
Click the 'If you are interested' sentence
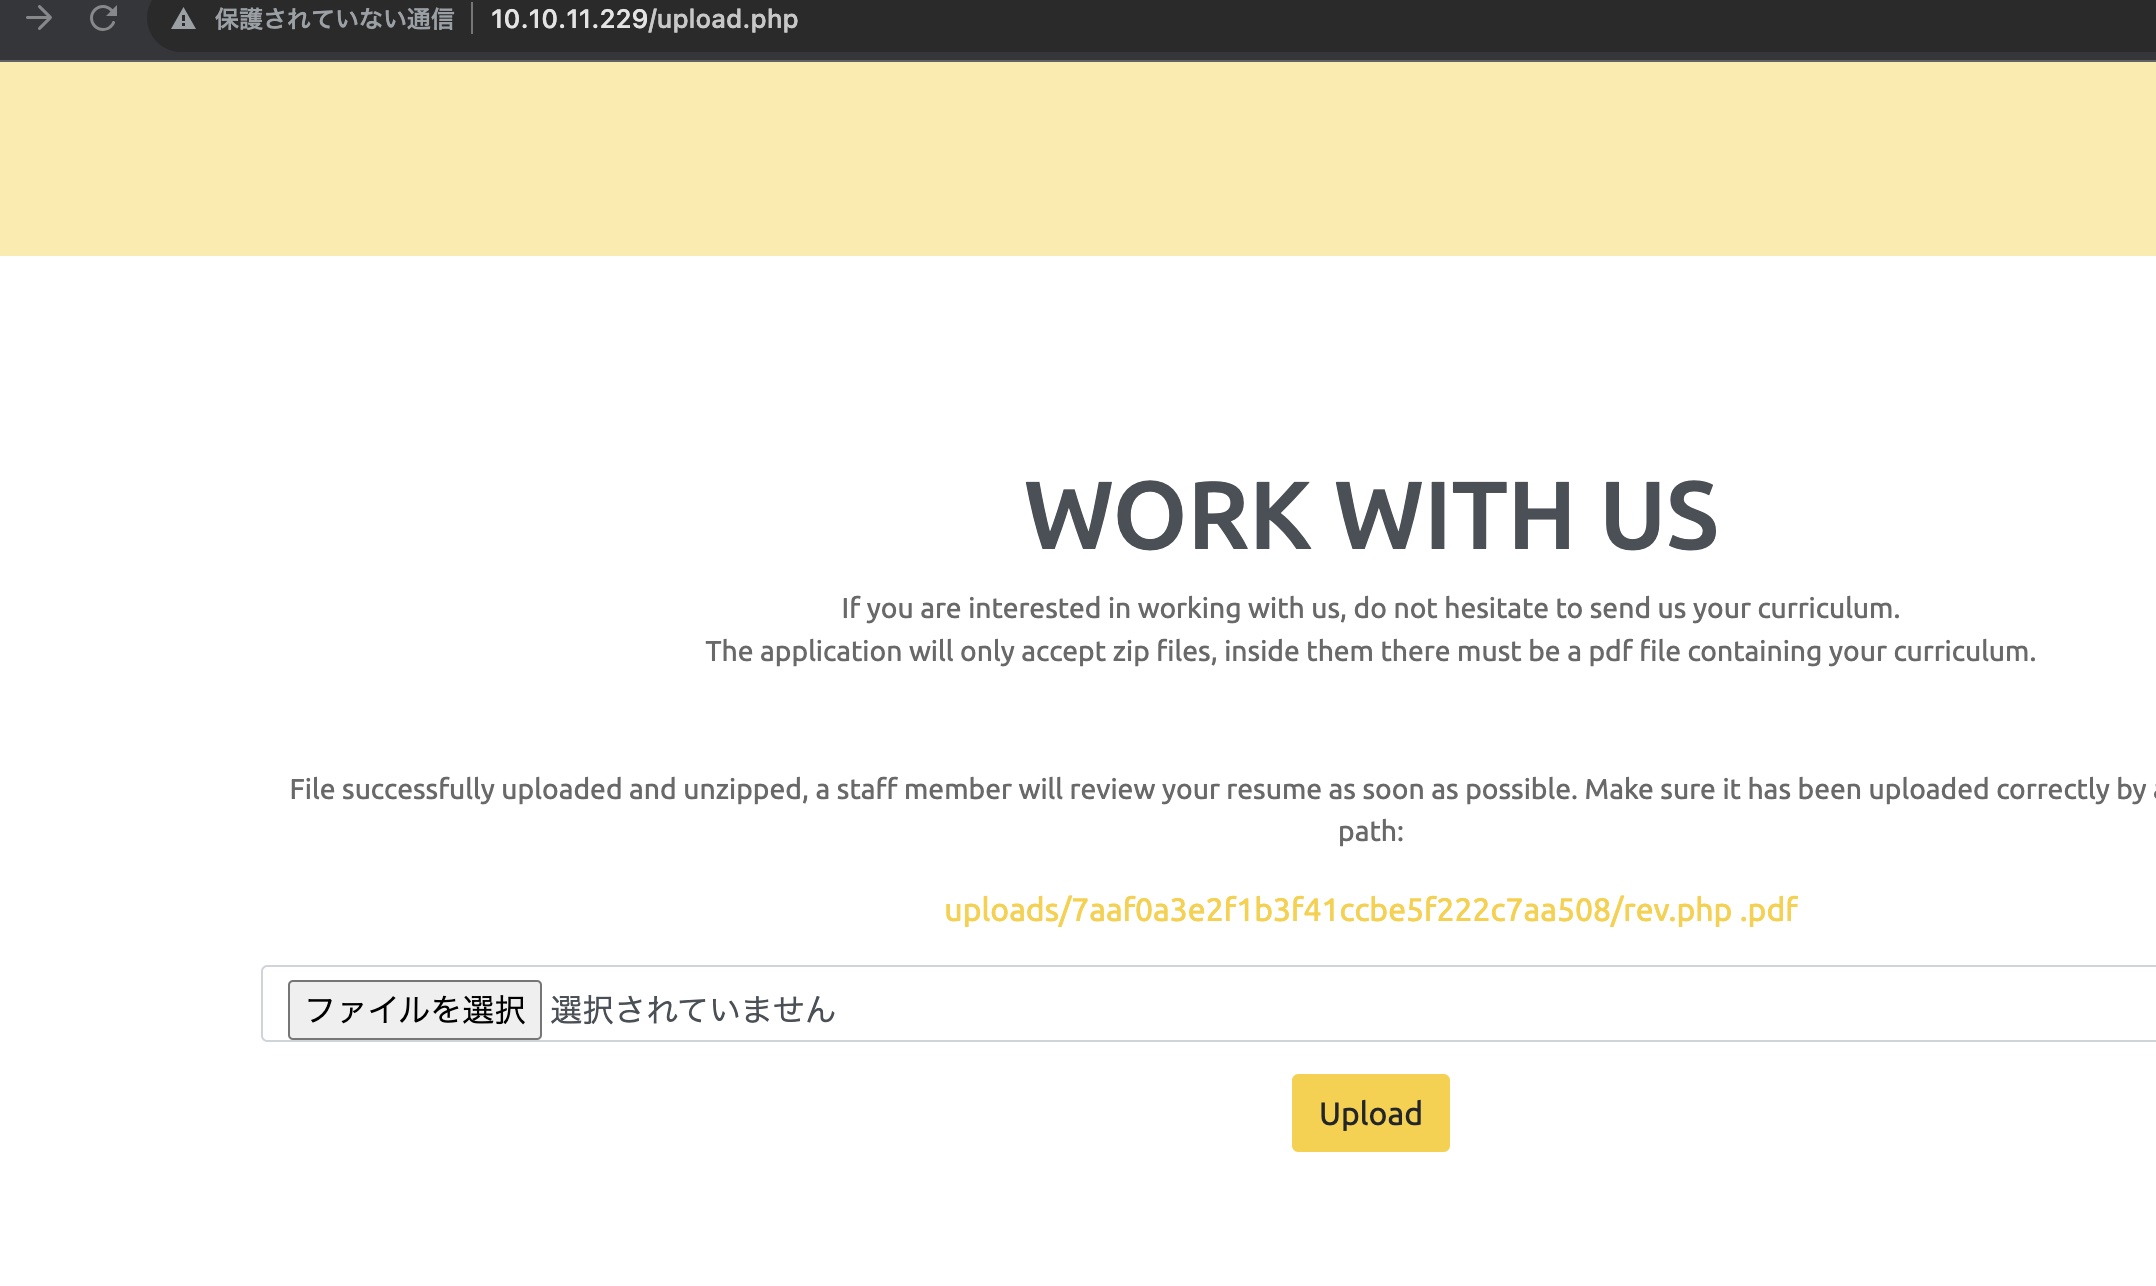coord(1370,608)
